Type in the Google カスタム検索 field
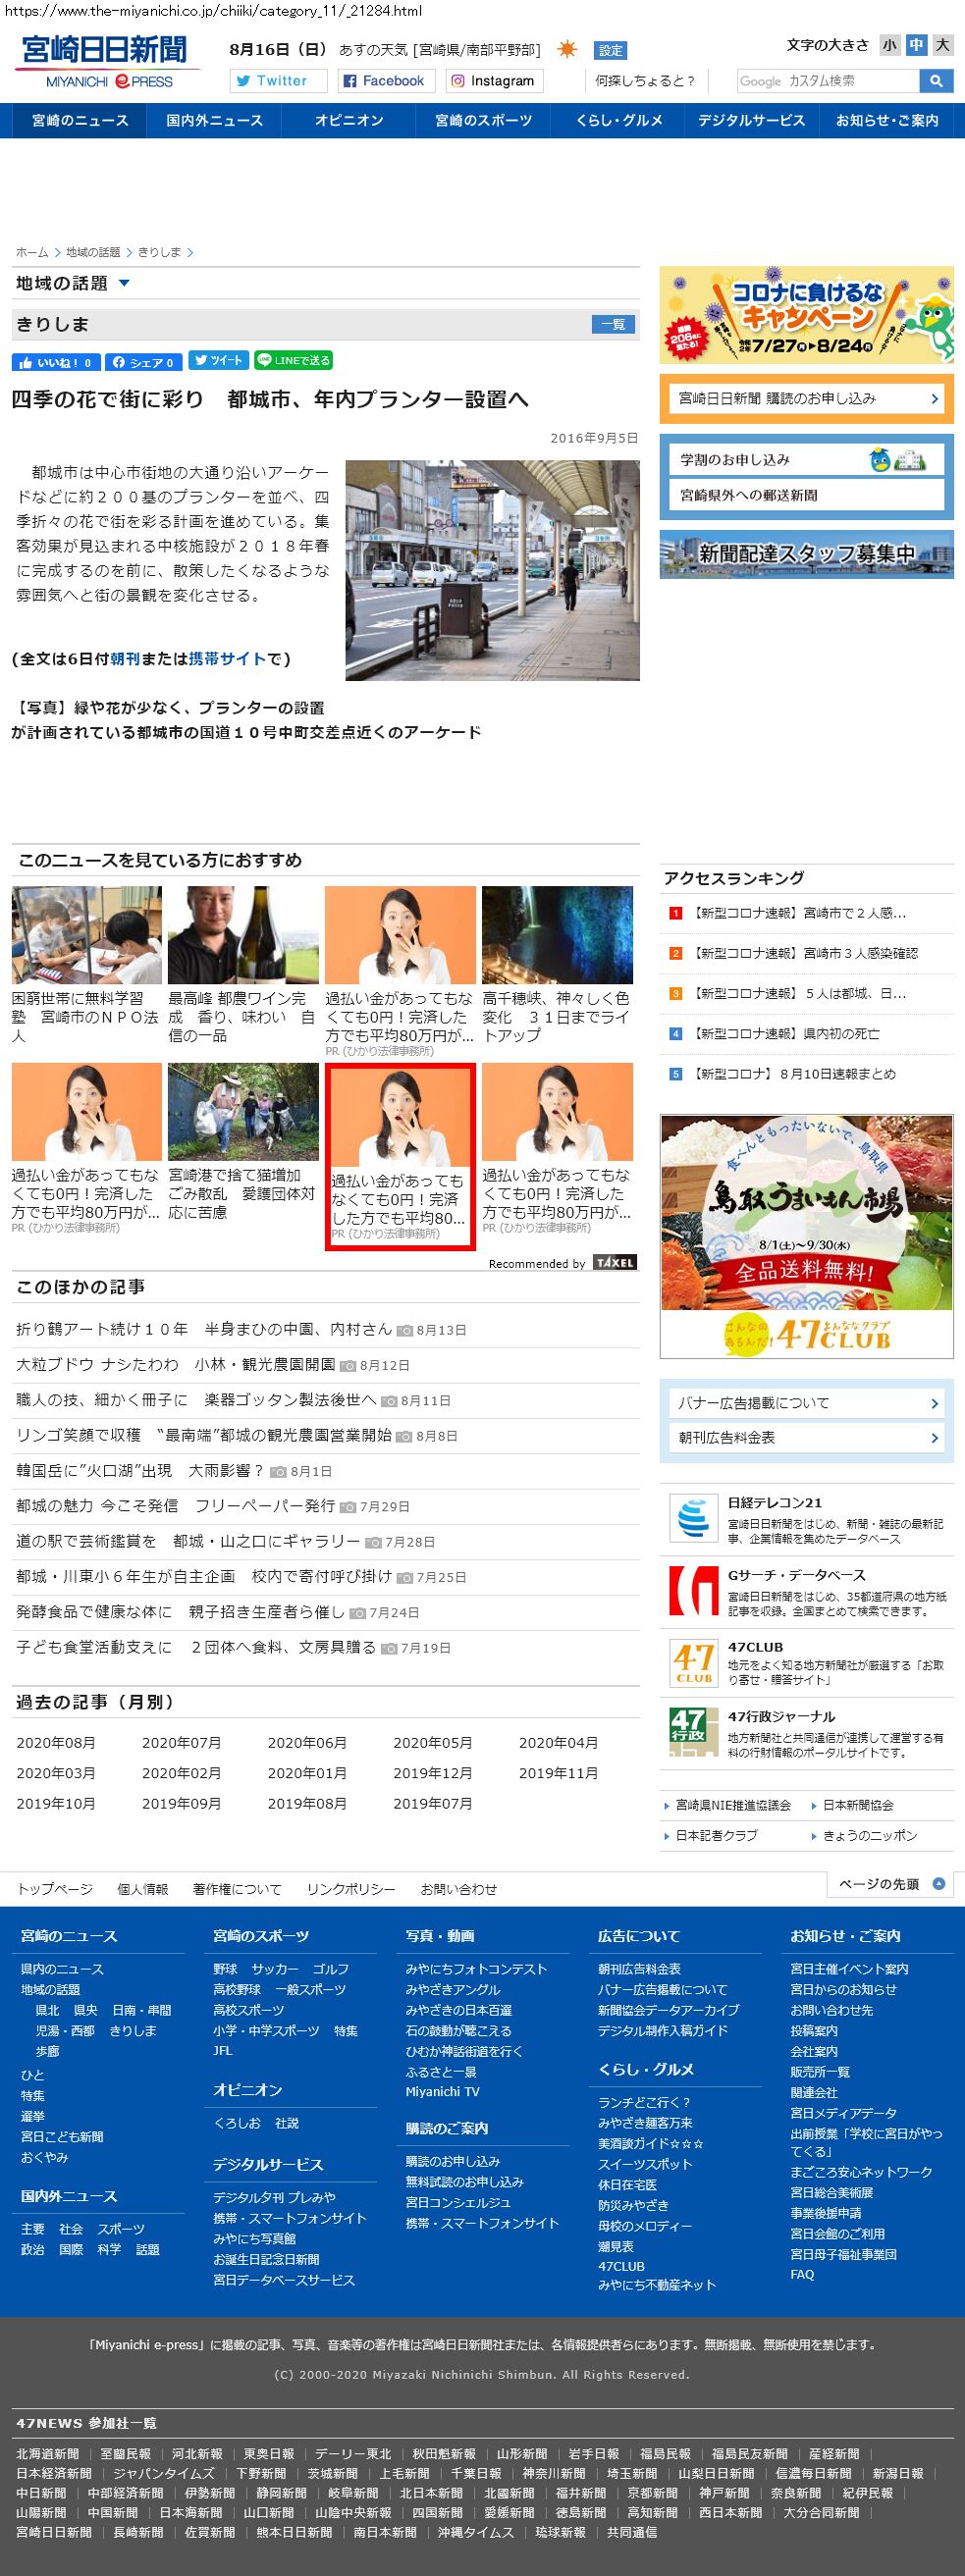The width and height of the screenshot is (965, 2576). [x=827, y=81]
